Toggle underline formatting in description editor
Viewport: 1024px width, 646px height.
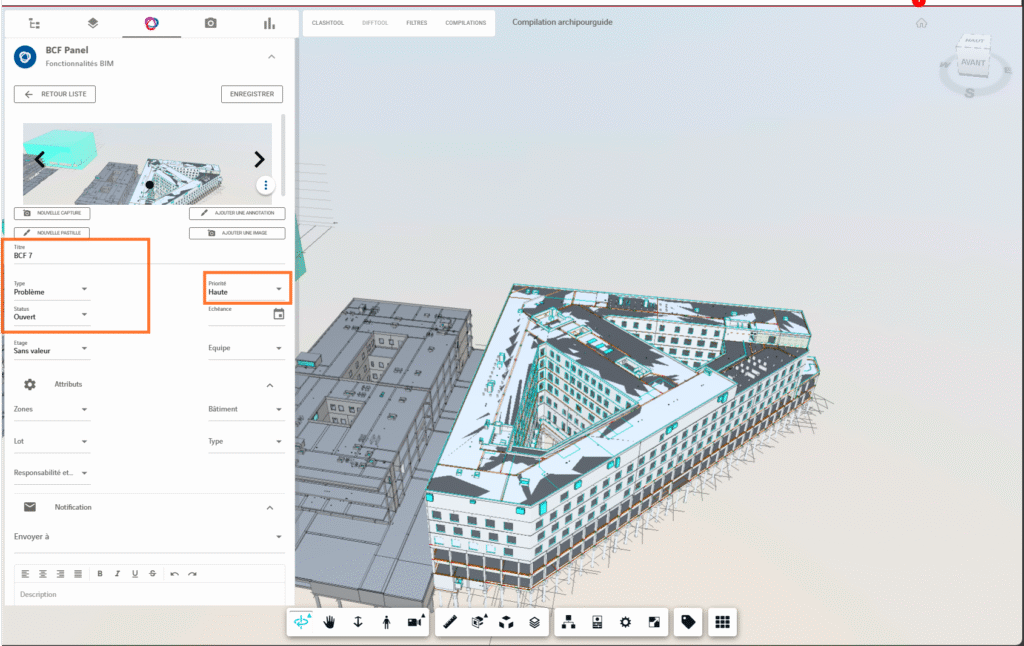pos(135,574)
